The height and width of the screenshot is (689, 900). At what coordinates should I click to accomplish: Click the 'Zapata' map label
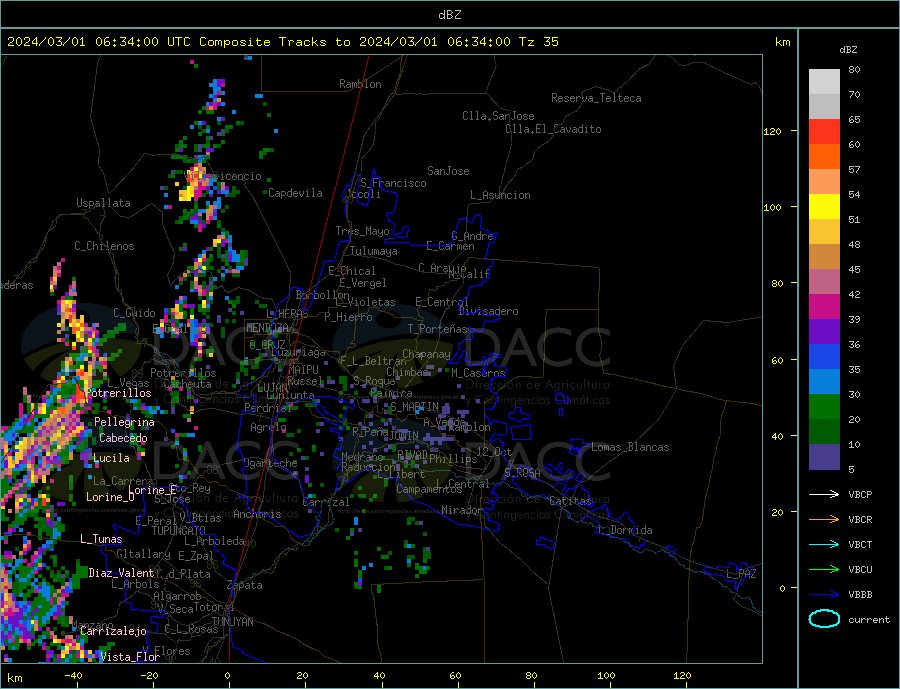pos(245,585)
